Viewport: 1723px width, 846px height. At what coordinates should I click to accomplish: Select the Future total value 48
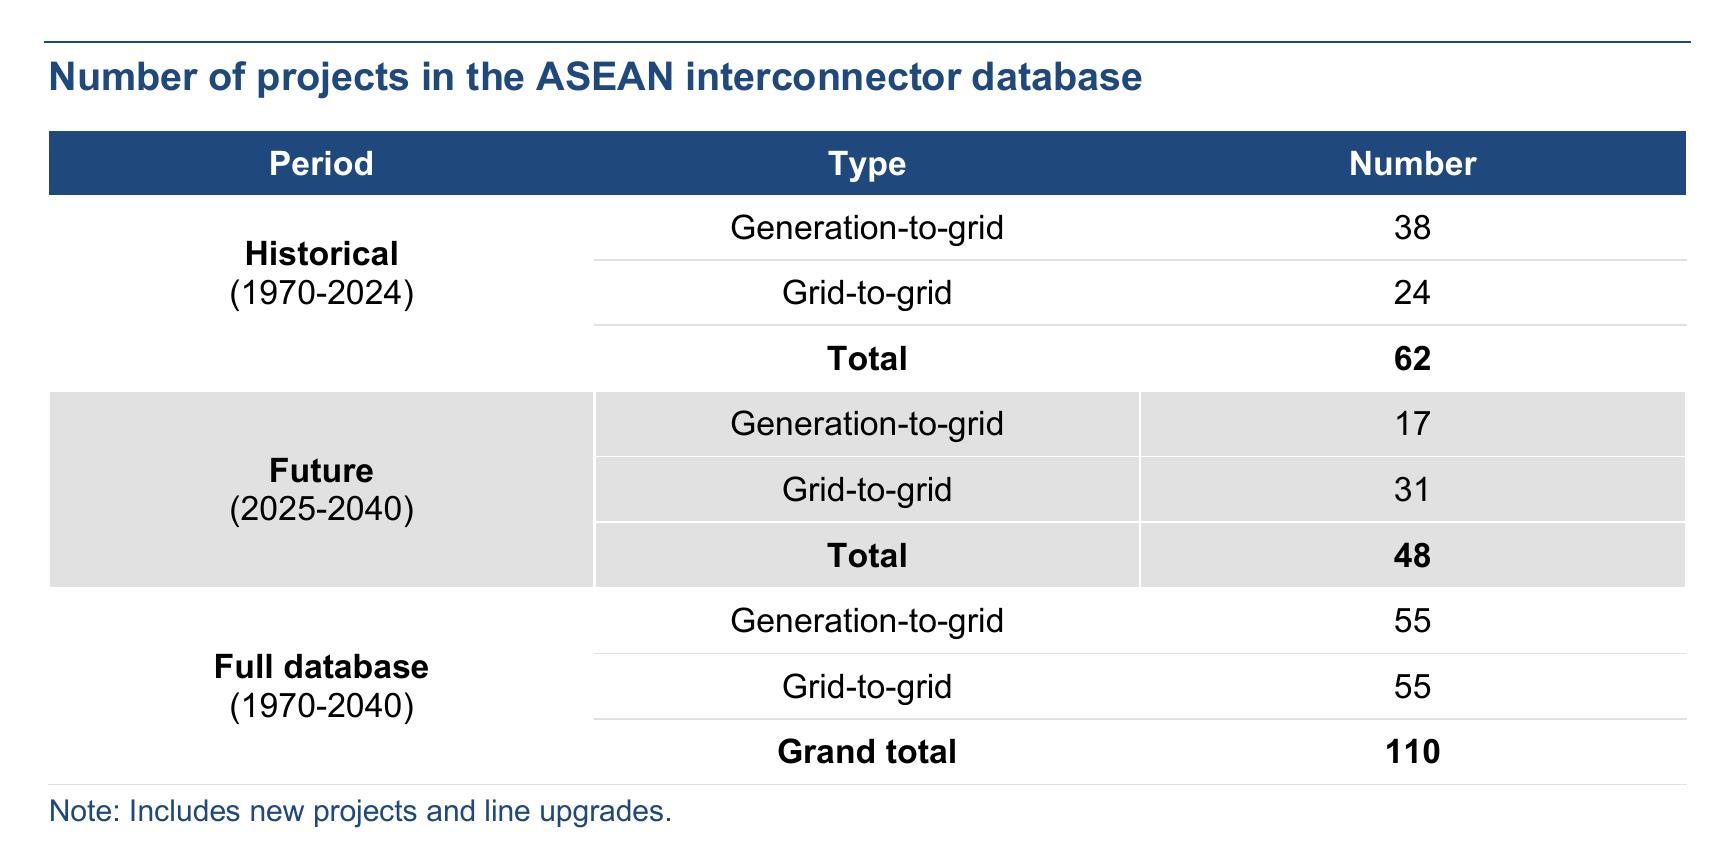pos(1412,555)
